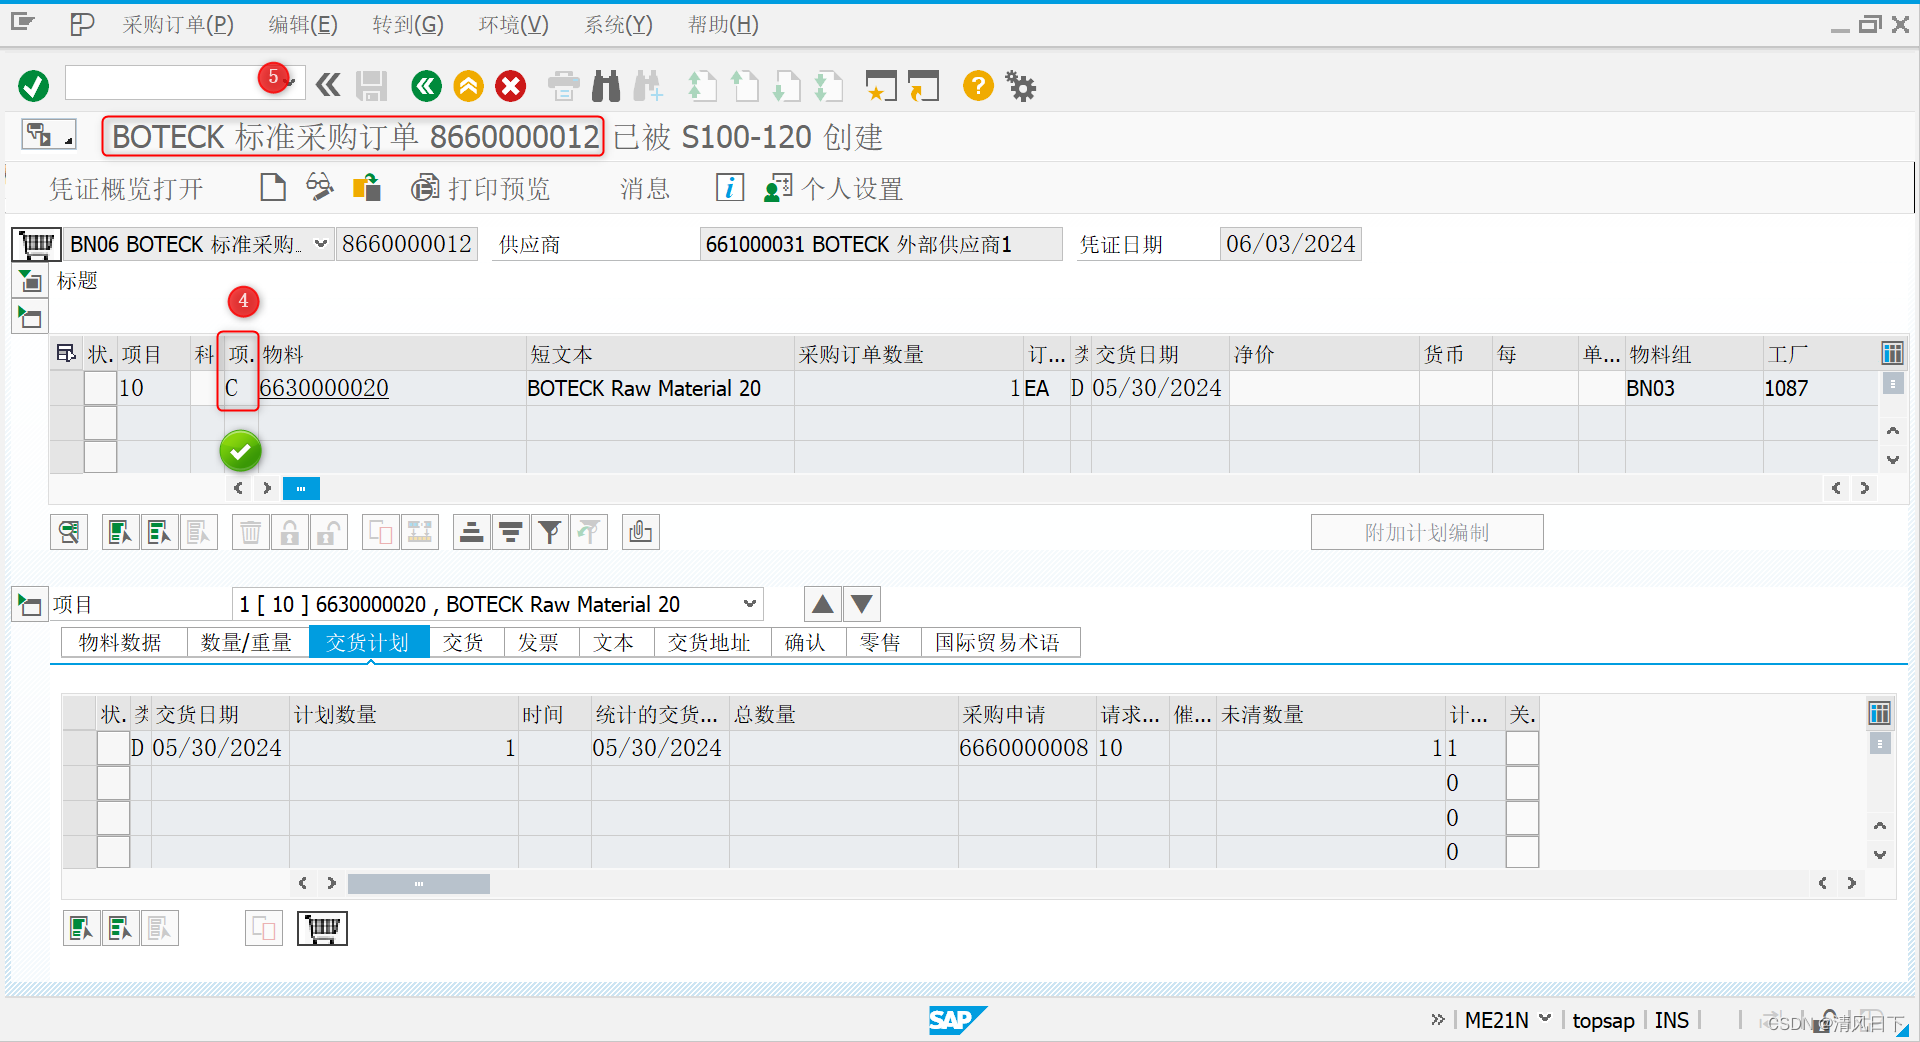Click the 凭证日期 field showing 06/03/2024
The height and width of the screenshot is (1042, 1920).
(x=1290, y=244)
